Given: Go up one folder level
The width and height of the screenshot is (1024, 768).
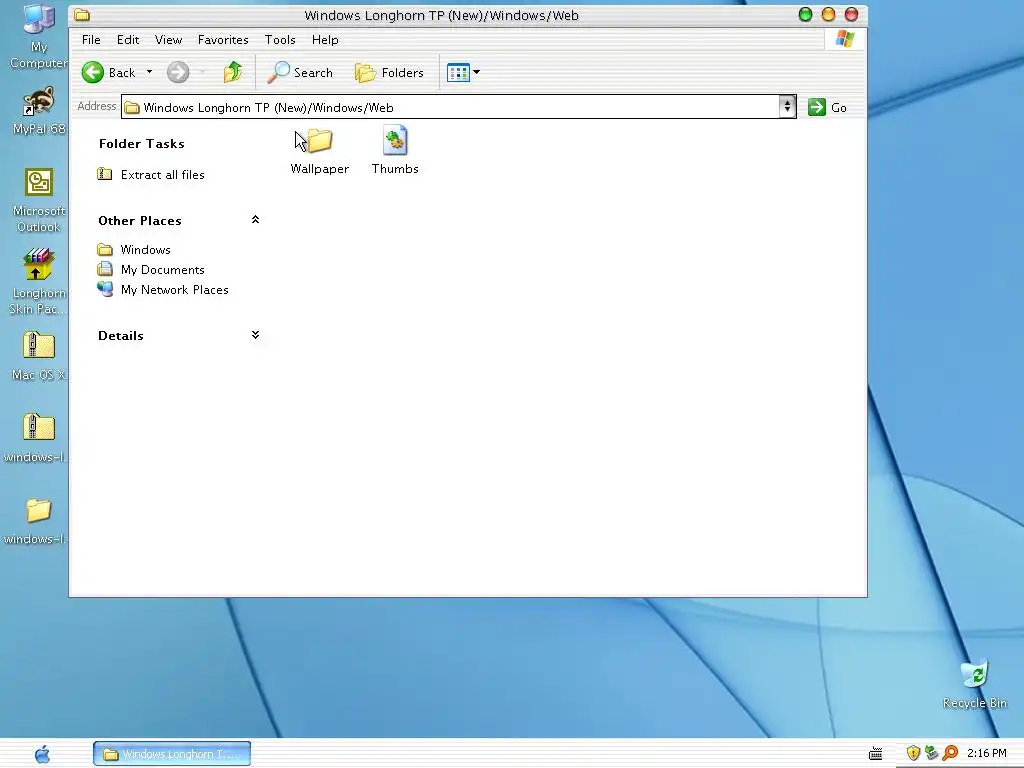Looking at the screenshot, I should (232, 72).
